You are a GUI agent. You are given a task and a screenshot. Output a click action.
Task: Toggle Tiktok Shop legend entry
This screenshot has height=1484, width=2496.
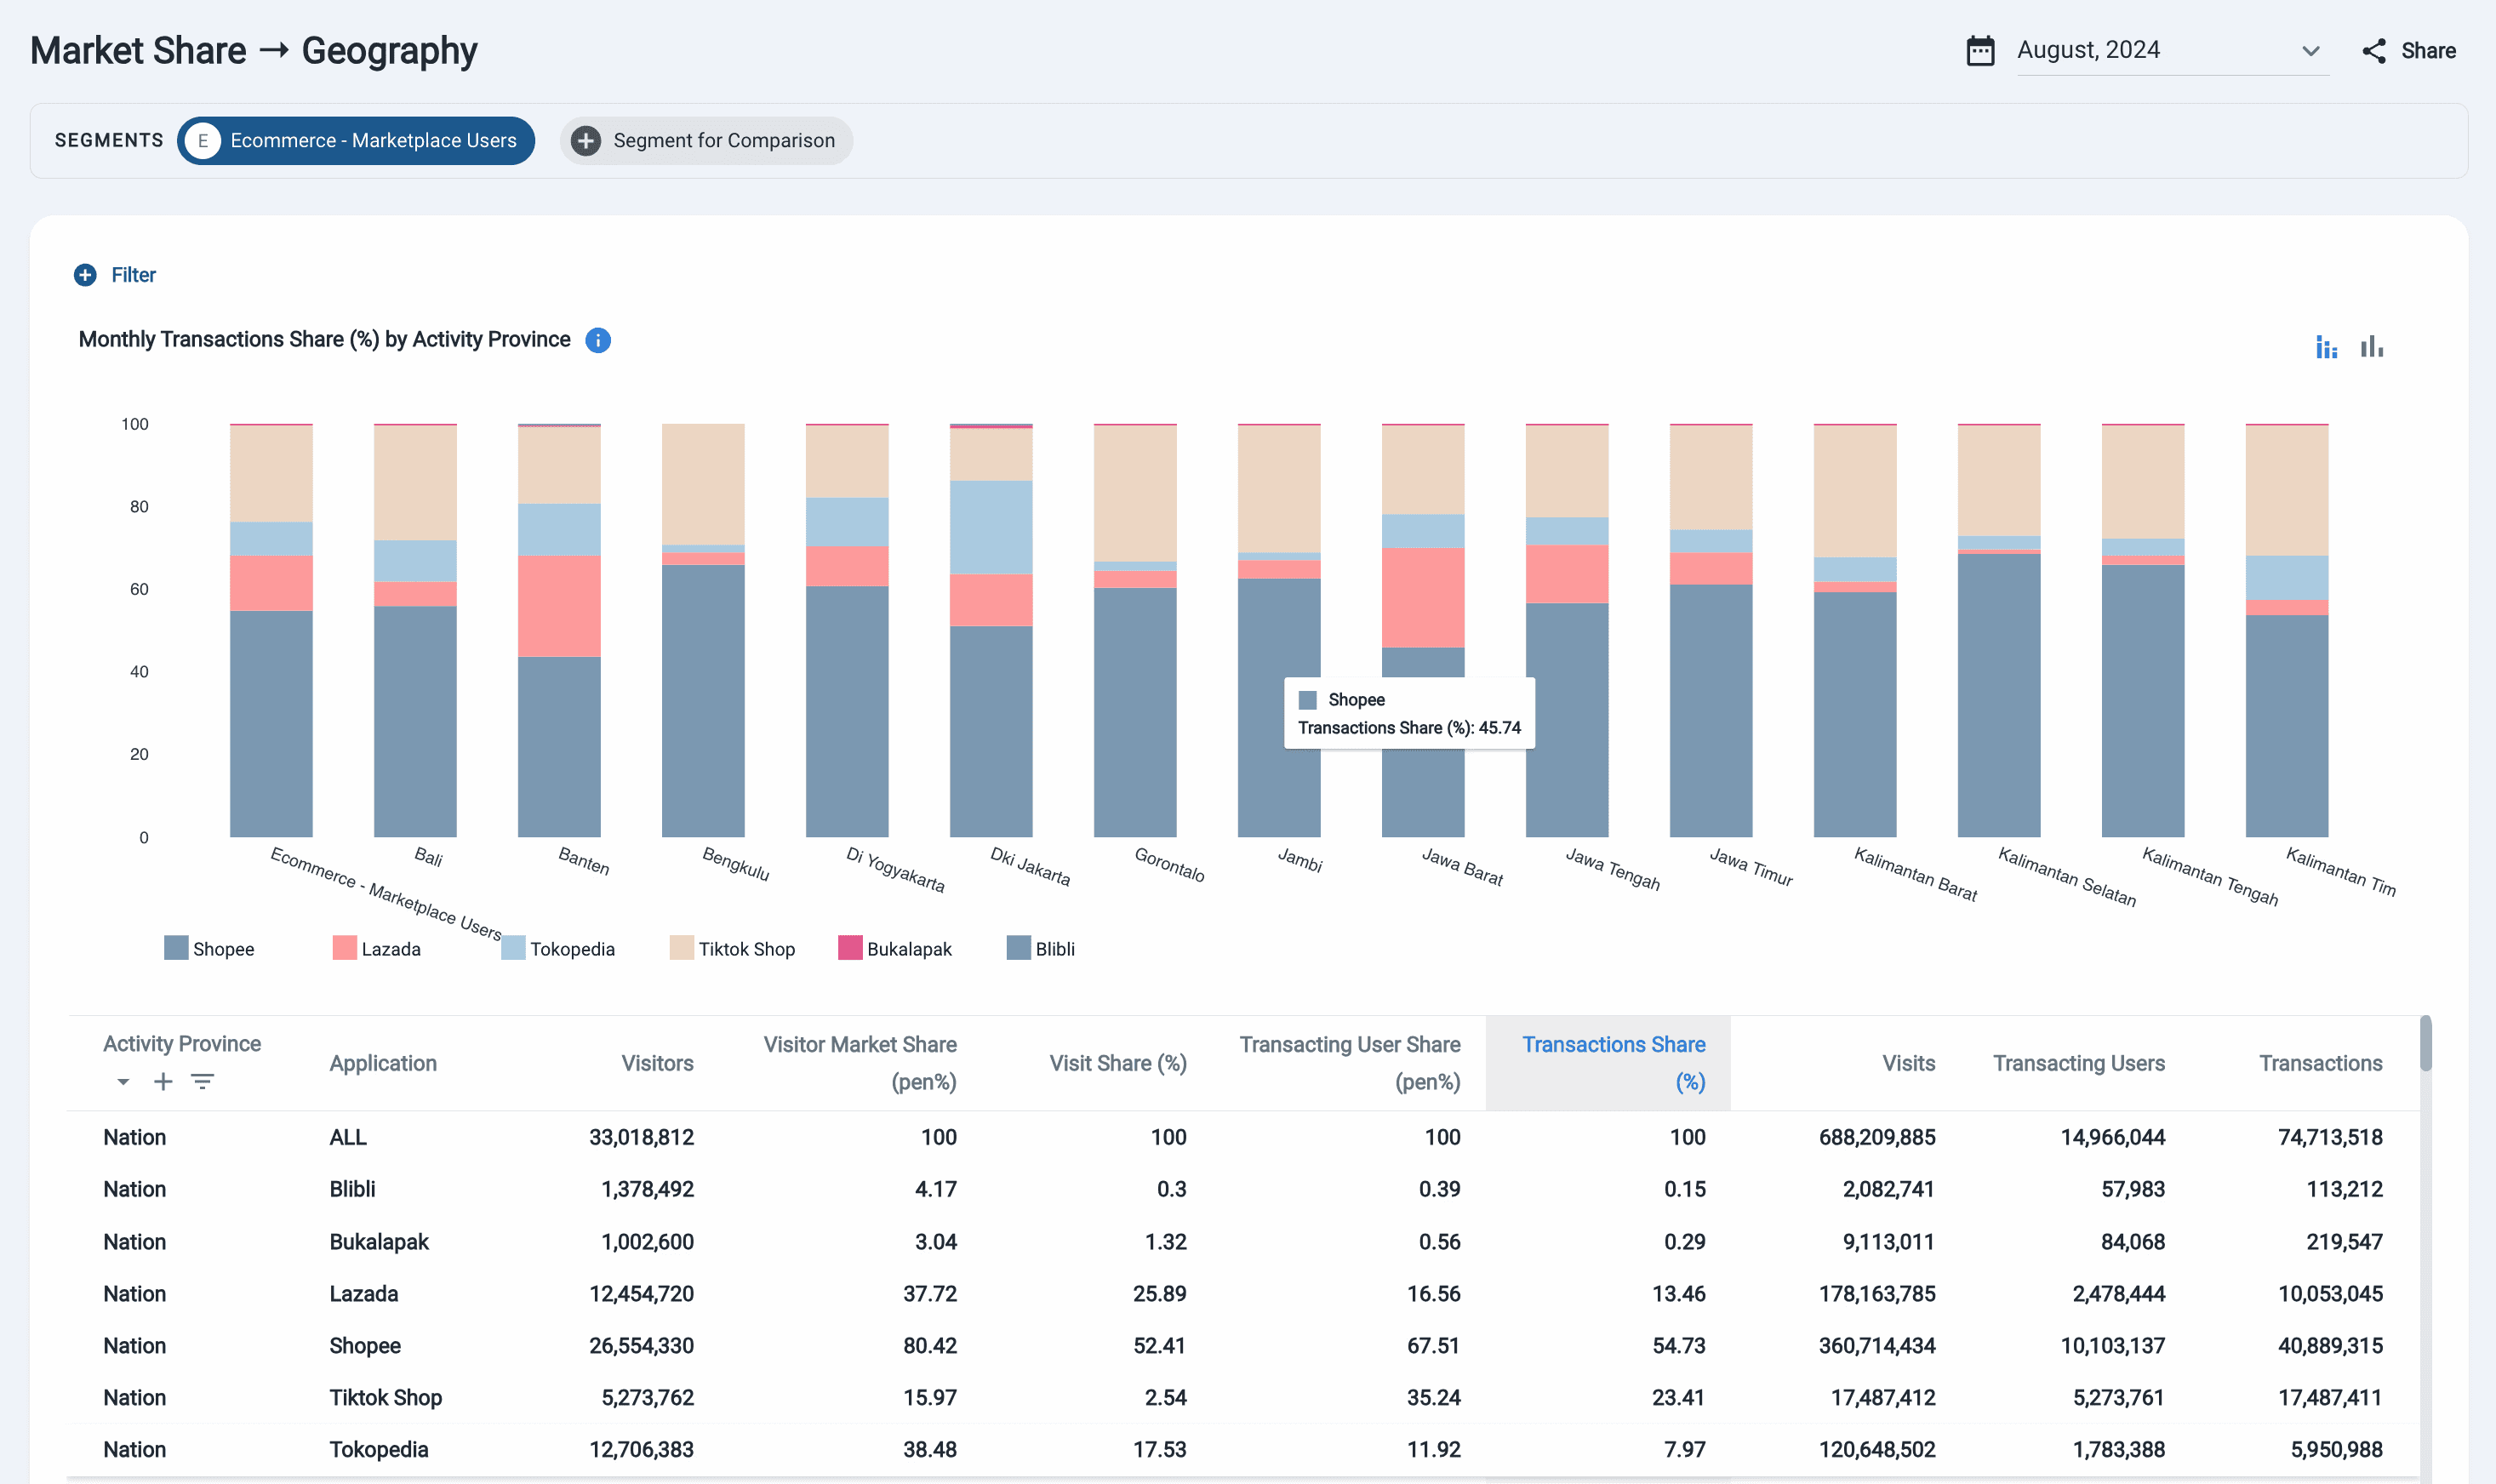[x=732, y=948]
